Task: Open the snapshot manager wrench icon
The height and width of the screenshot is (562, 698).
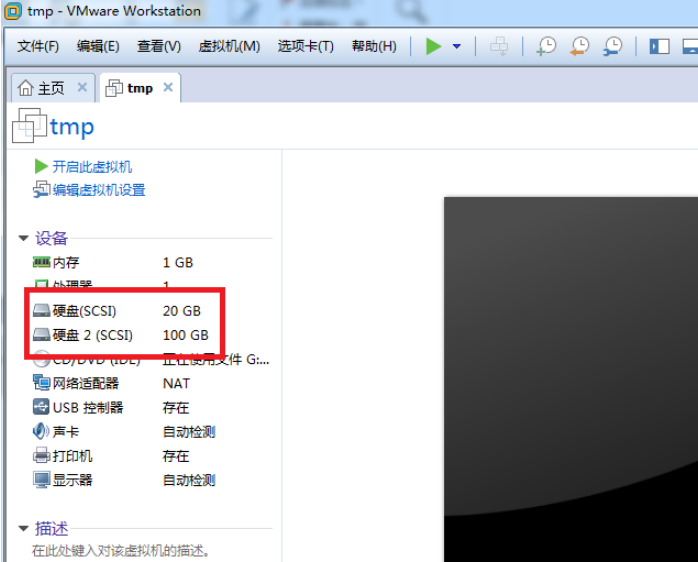Action: click(612, 46)
